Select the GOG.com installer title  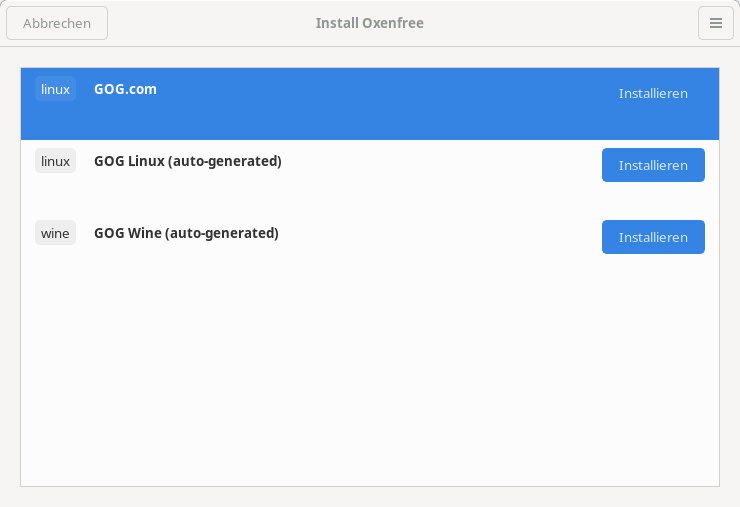[x=125, y=89]
